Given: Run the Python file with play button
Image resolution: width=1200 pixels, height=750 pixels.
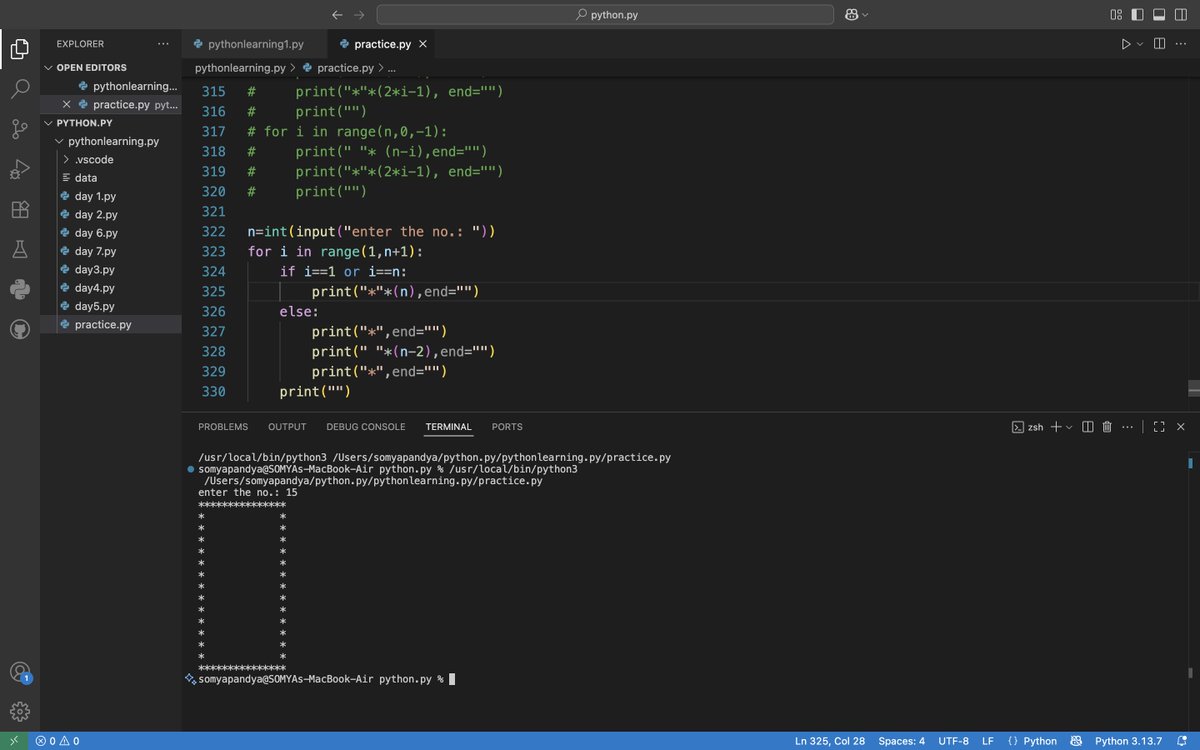Looking at the screenshot, I should click(x=1126, y=44).
